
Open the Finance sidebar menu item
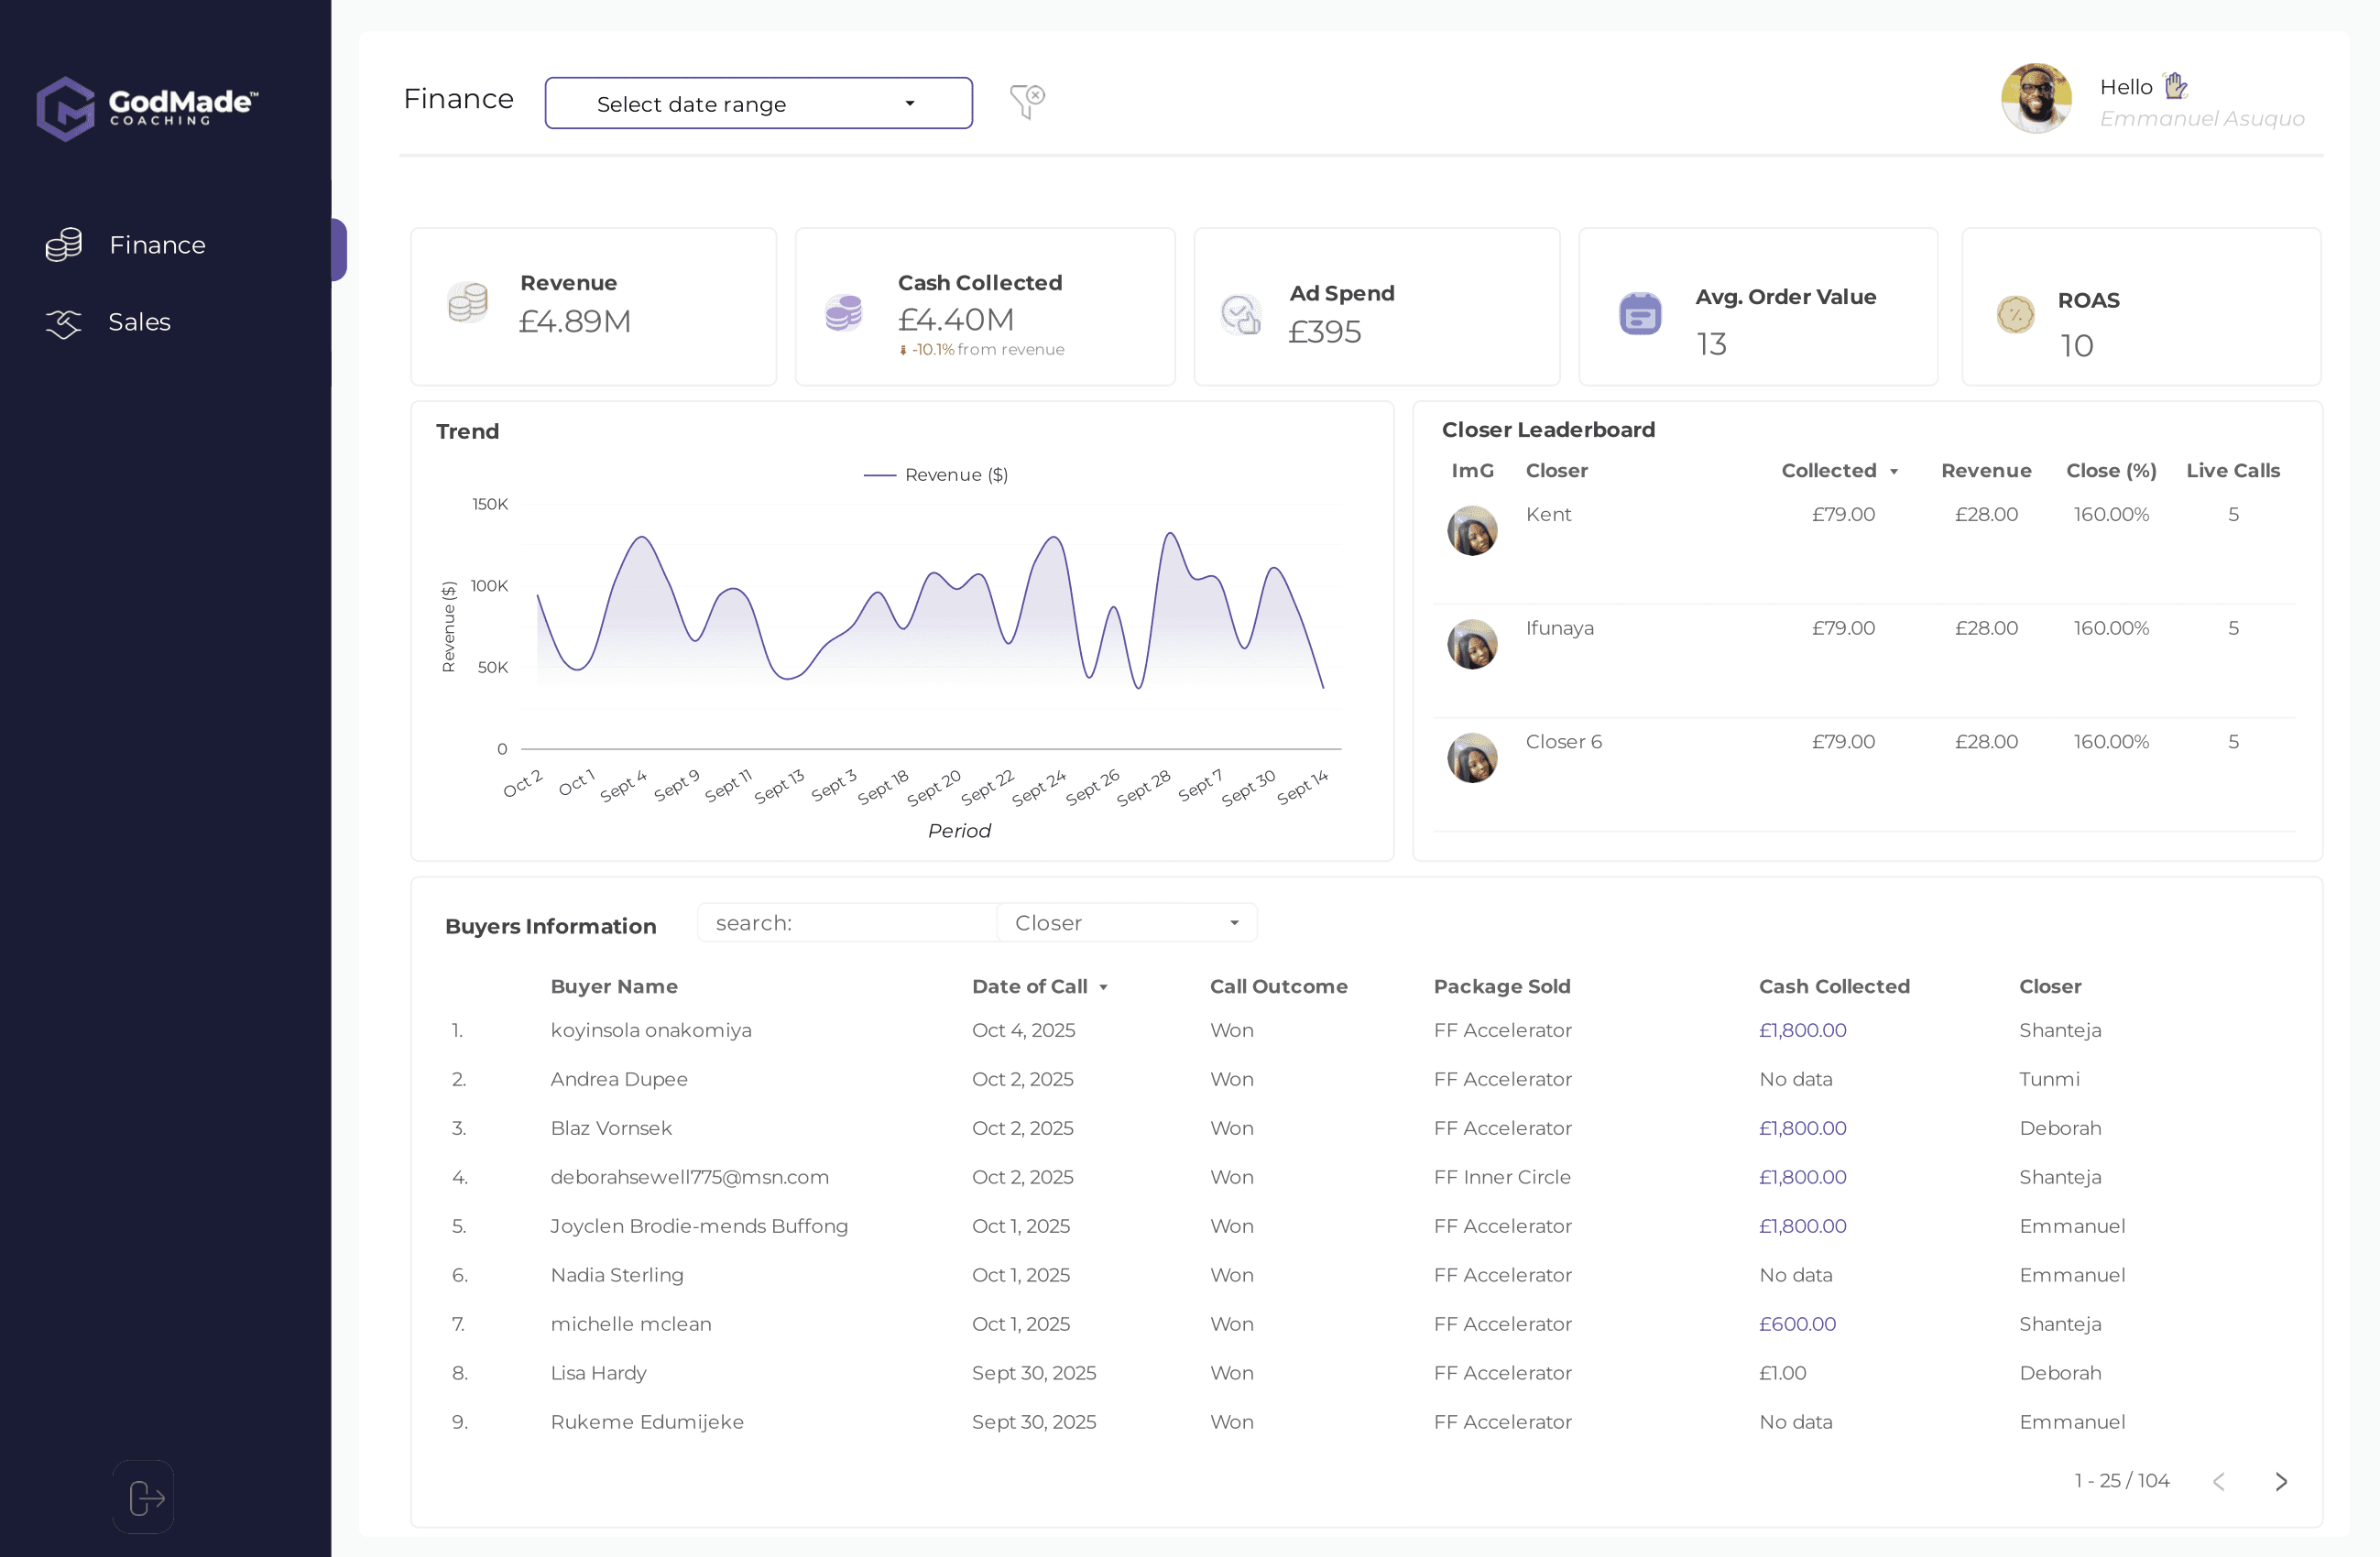[157, 245]
